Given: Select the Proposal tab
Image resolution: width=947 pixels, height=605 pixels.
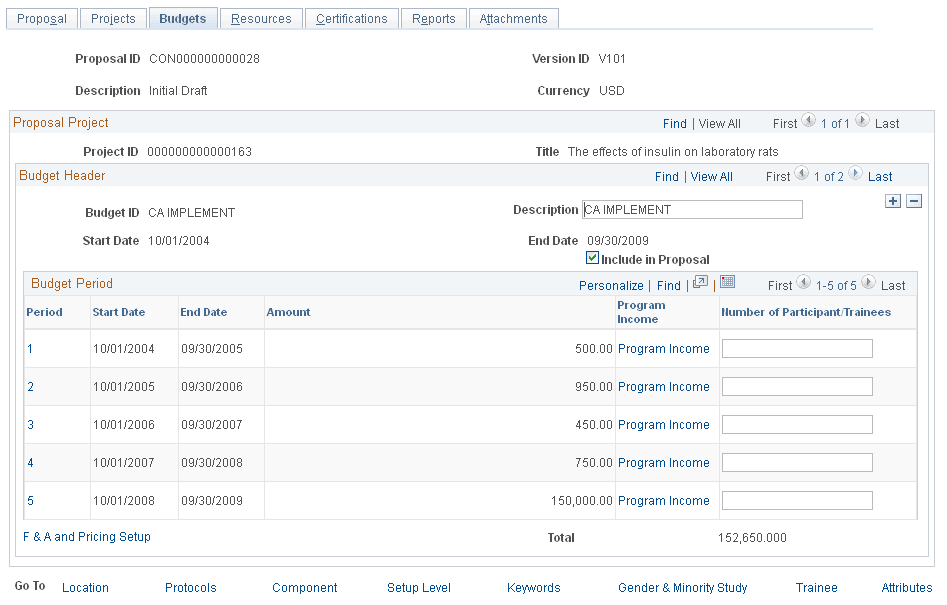Looking at the screenshot, I should (41, 17).
